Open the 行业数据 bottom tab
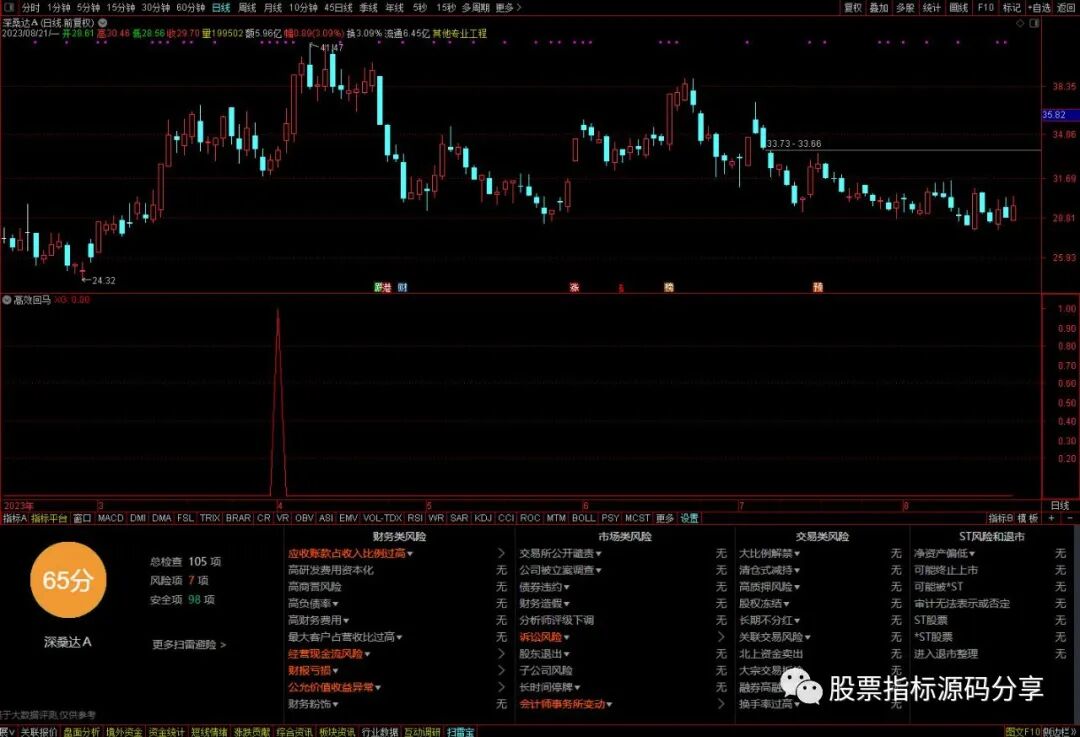This screenshot has width=1080, height=737. pos(380,731)
